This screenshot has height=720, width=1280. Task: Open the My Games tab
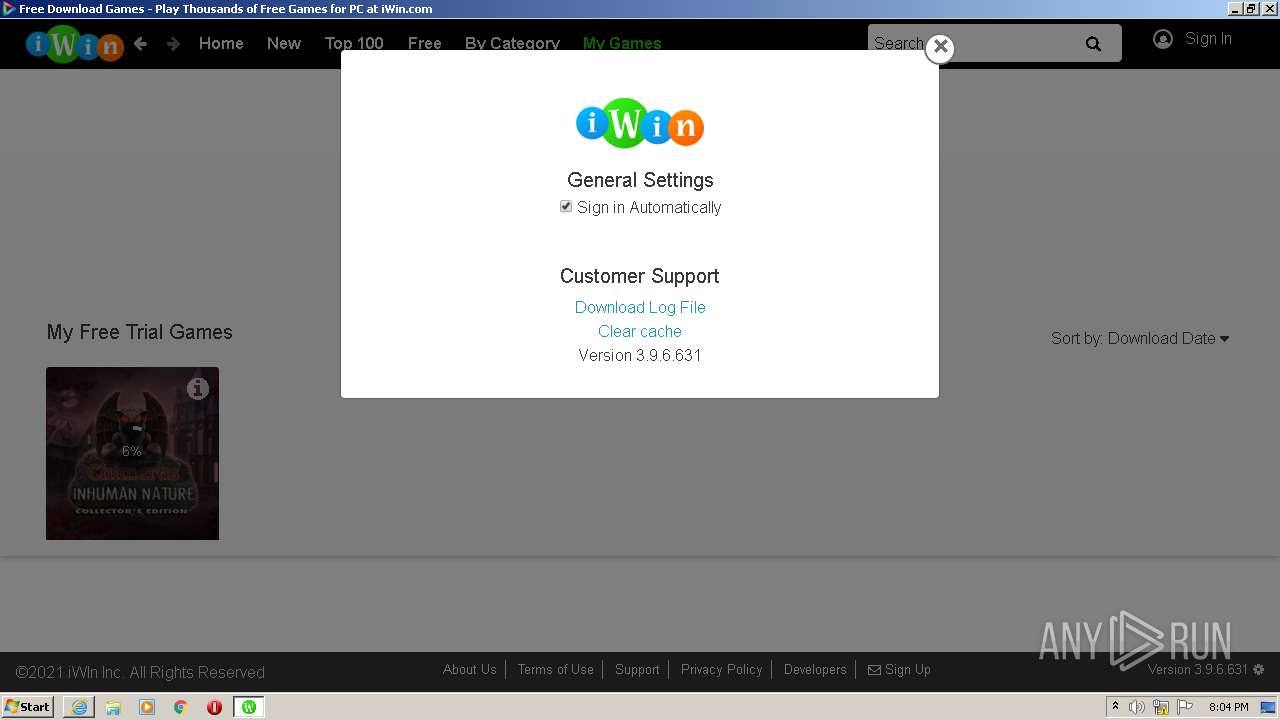[x=622, y=43]
